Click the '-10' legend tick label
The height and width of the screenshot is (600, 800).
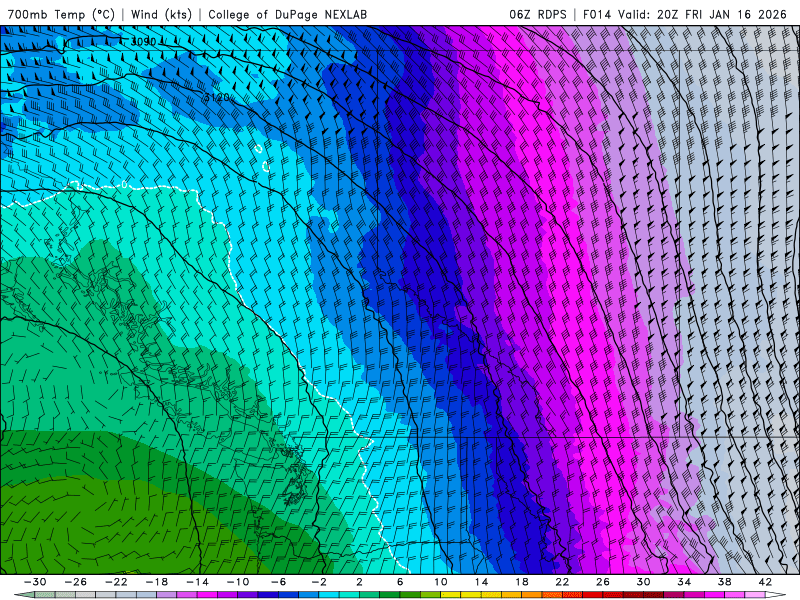click(x=237, y=582)
